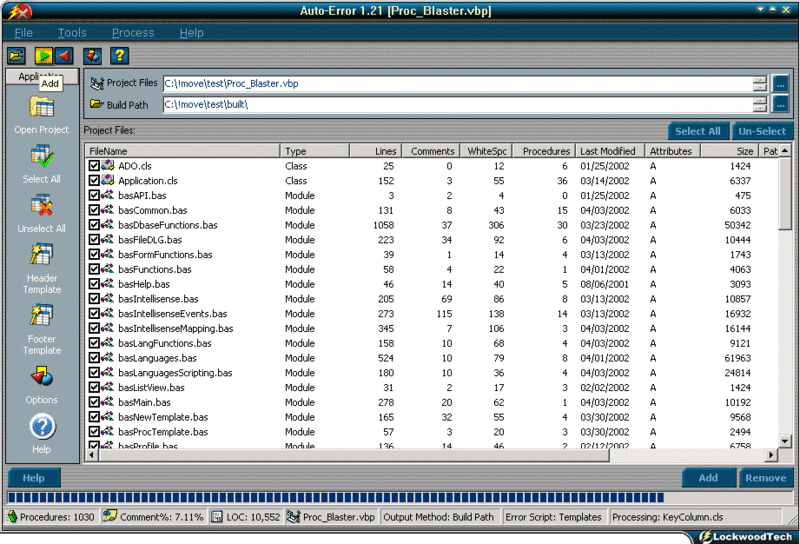
Task: Click the Comment% status bar icon
Action: [110, 516]
